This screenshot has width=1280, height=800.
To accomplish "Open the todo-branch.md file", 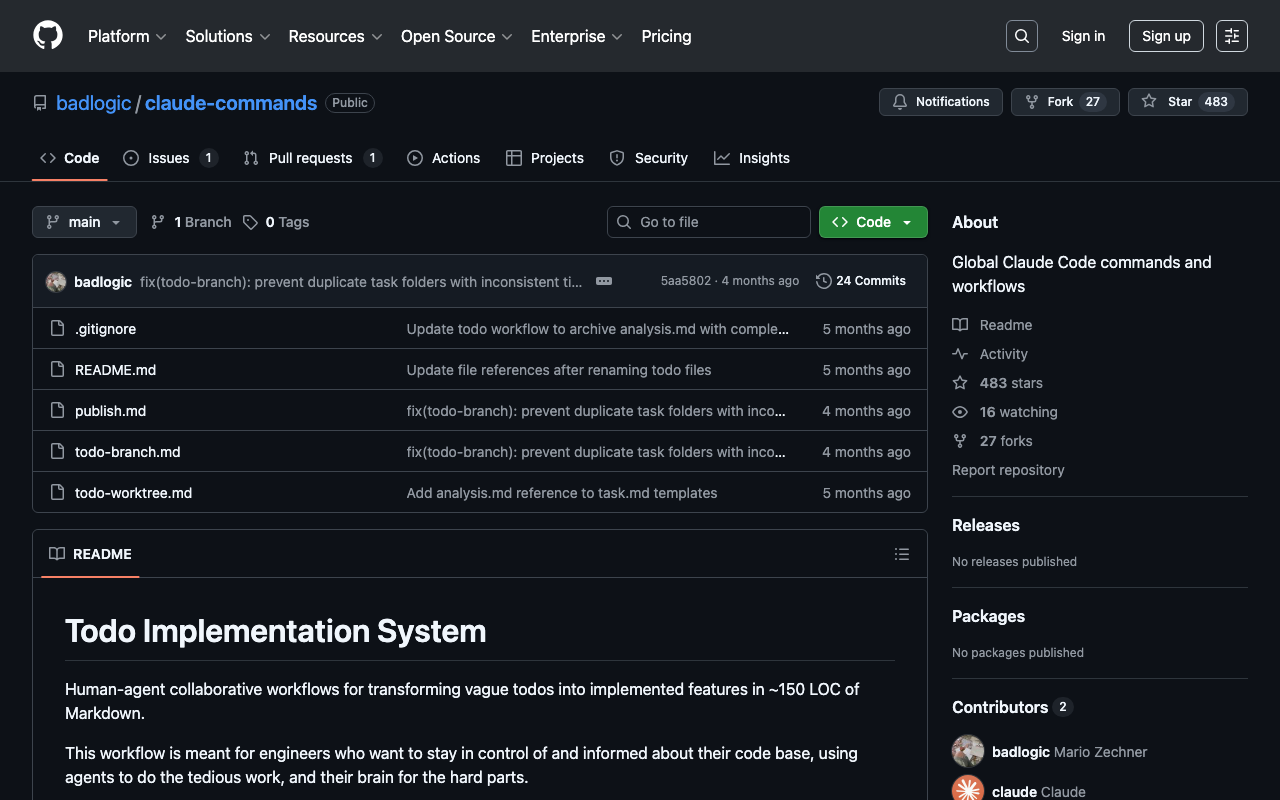I will pyautogui.click(x=127, y=452).
